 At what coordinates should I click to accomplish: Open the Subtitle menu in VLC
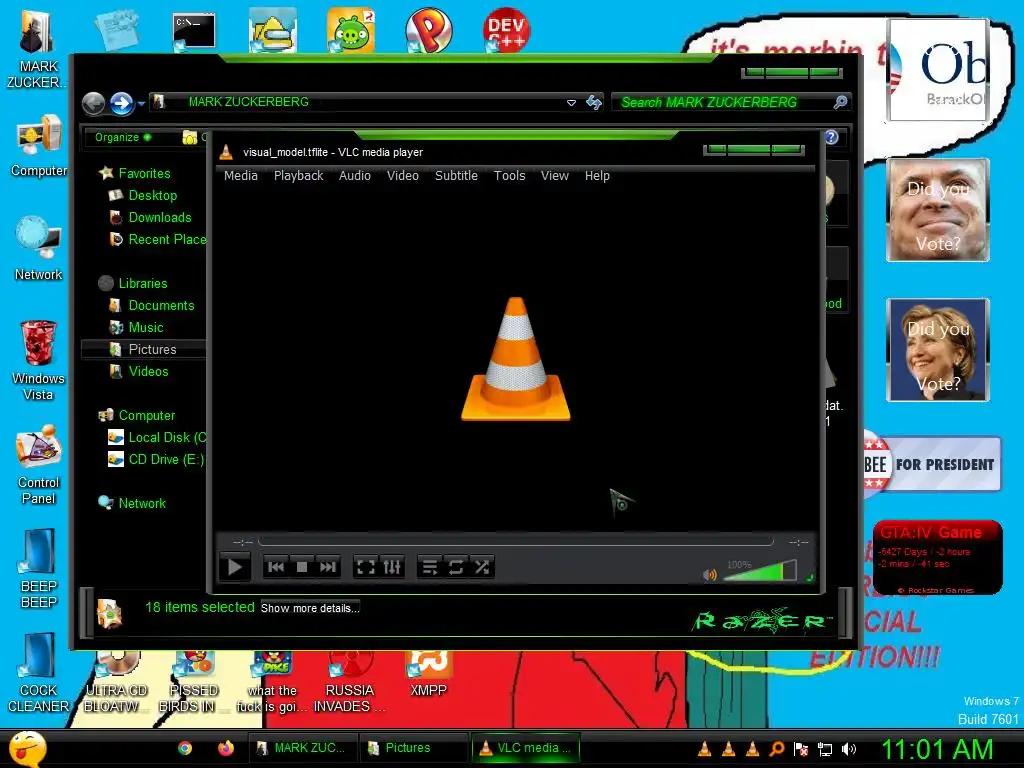456,176
